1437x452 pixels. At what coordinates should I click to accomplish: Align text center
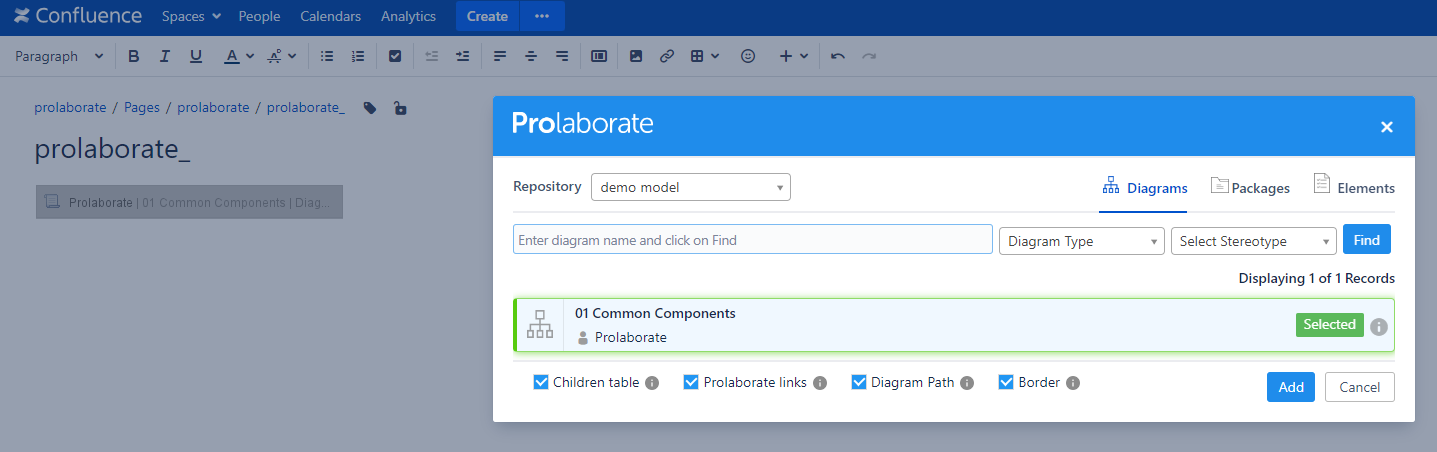pos(531,56)
